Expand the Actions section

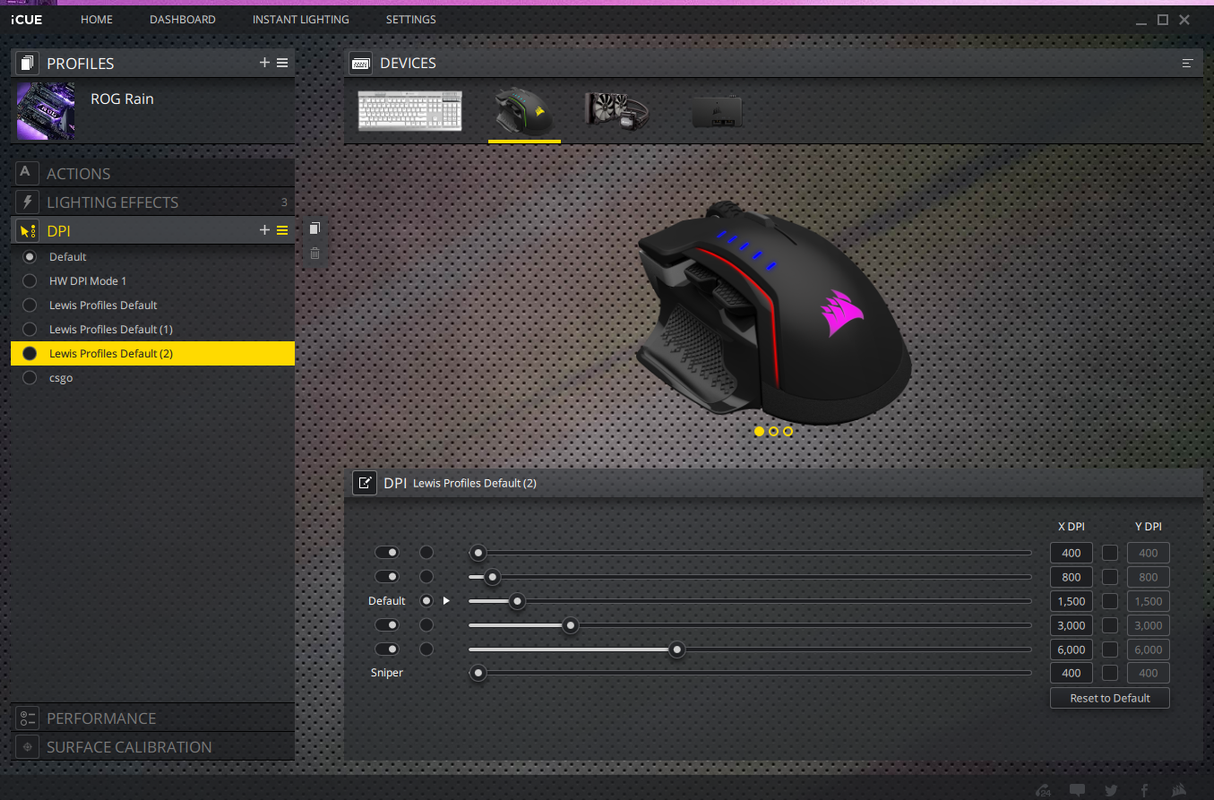point(153,173)
